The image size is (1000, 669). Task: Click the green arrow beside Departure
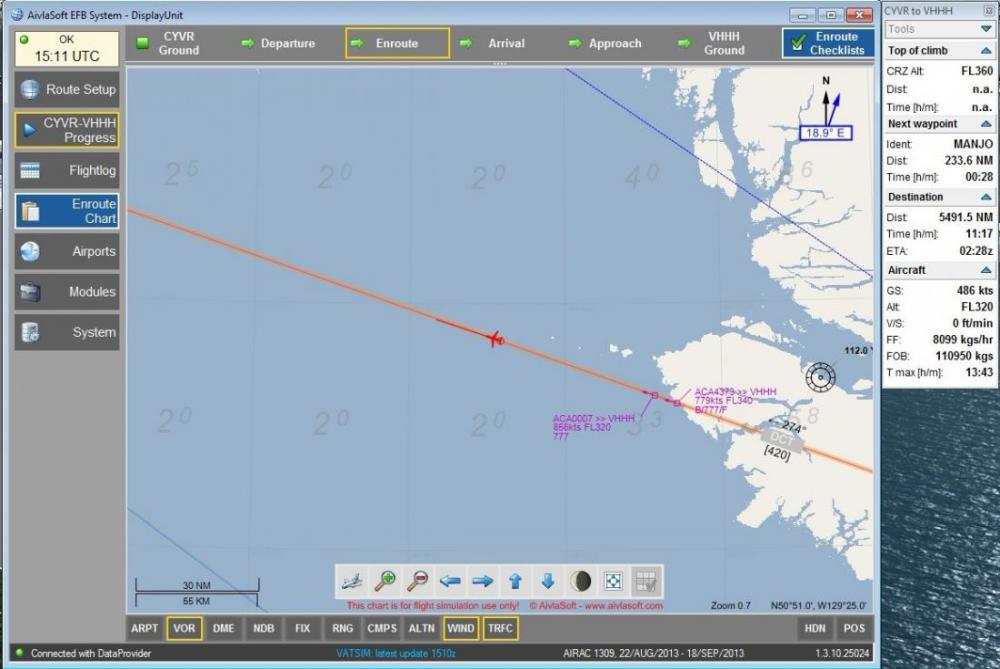coord(247,43)
